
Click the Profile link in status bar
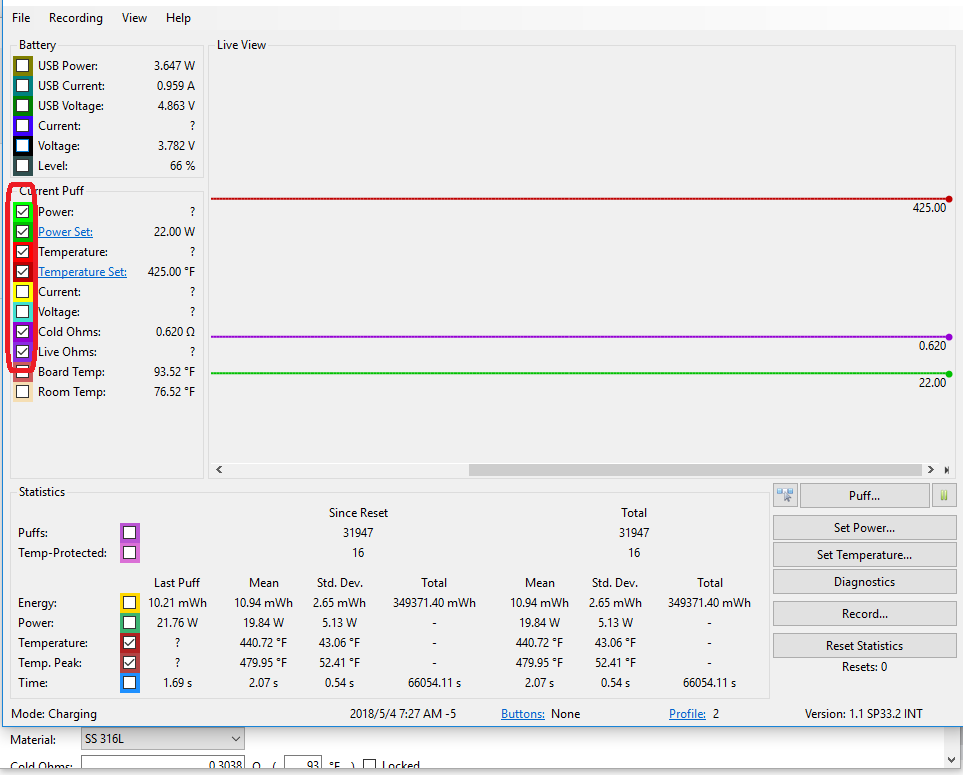pyautogui.click(x=687, y=714)
